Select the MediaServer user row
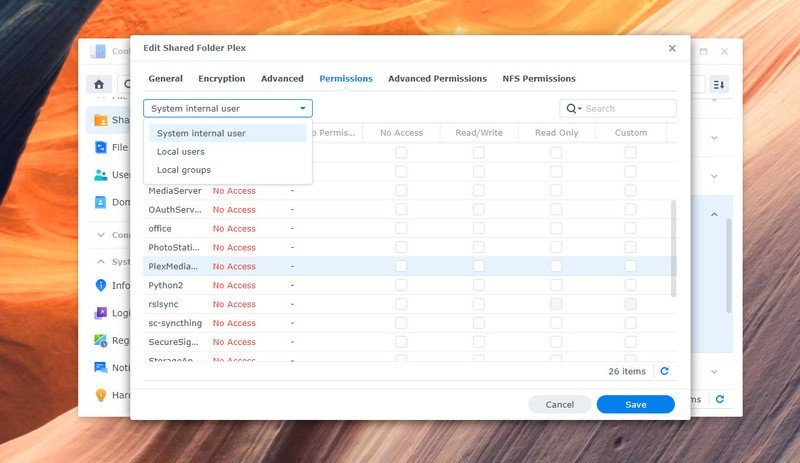This screenshot has height=463, width=800. pos(410,190)
